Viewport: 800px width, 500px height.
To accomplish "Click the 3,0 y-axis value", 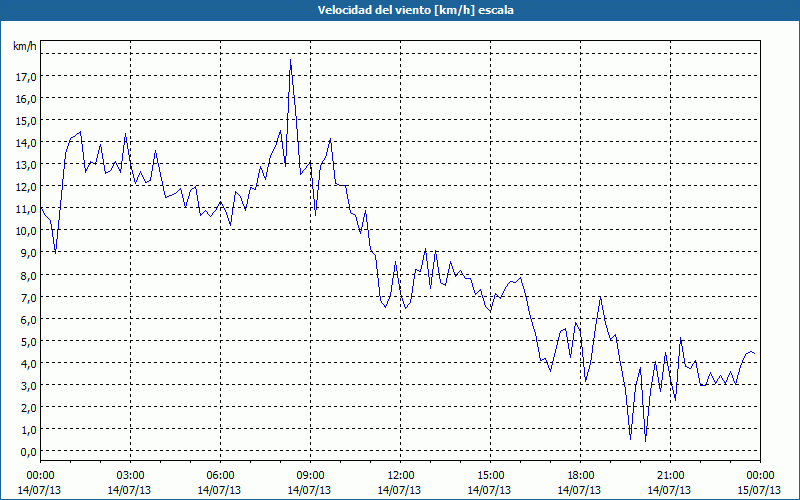I will pos(28,385).
